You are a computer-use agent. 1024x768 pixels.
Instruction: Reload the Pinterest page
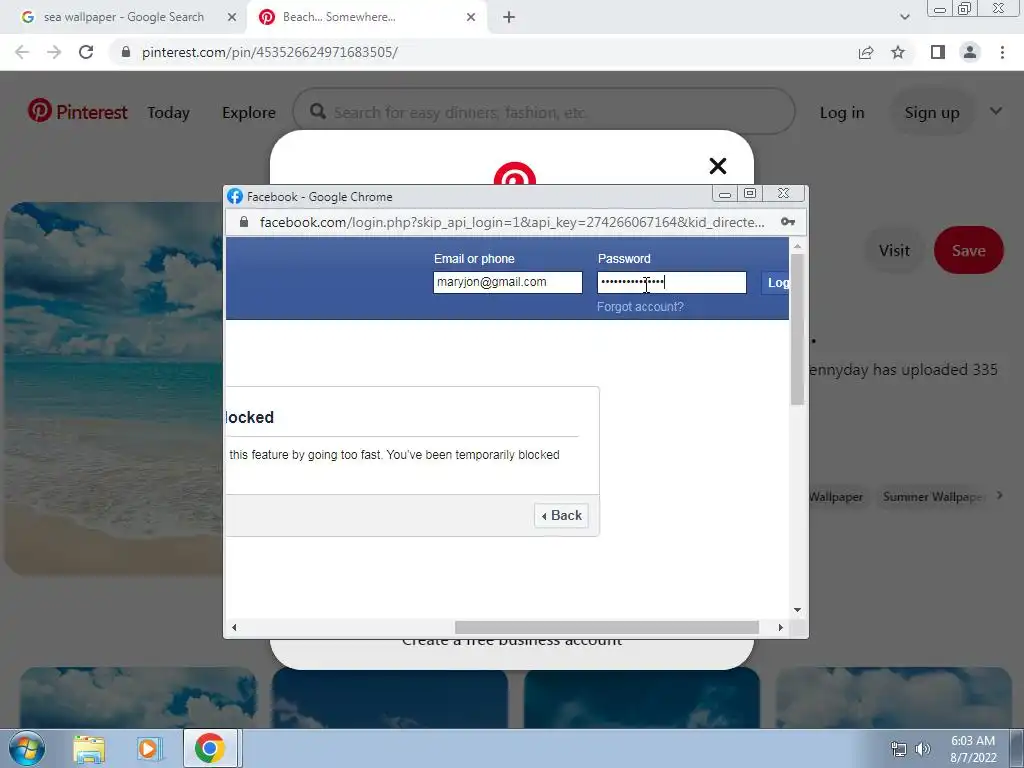click(x=86, y=52)
